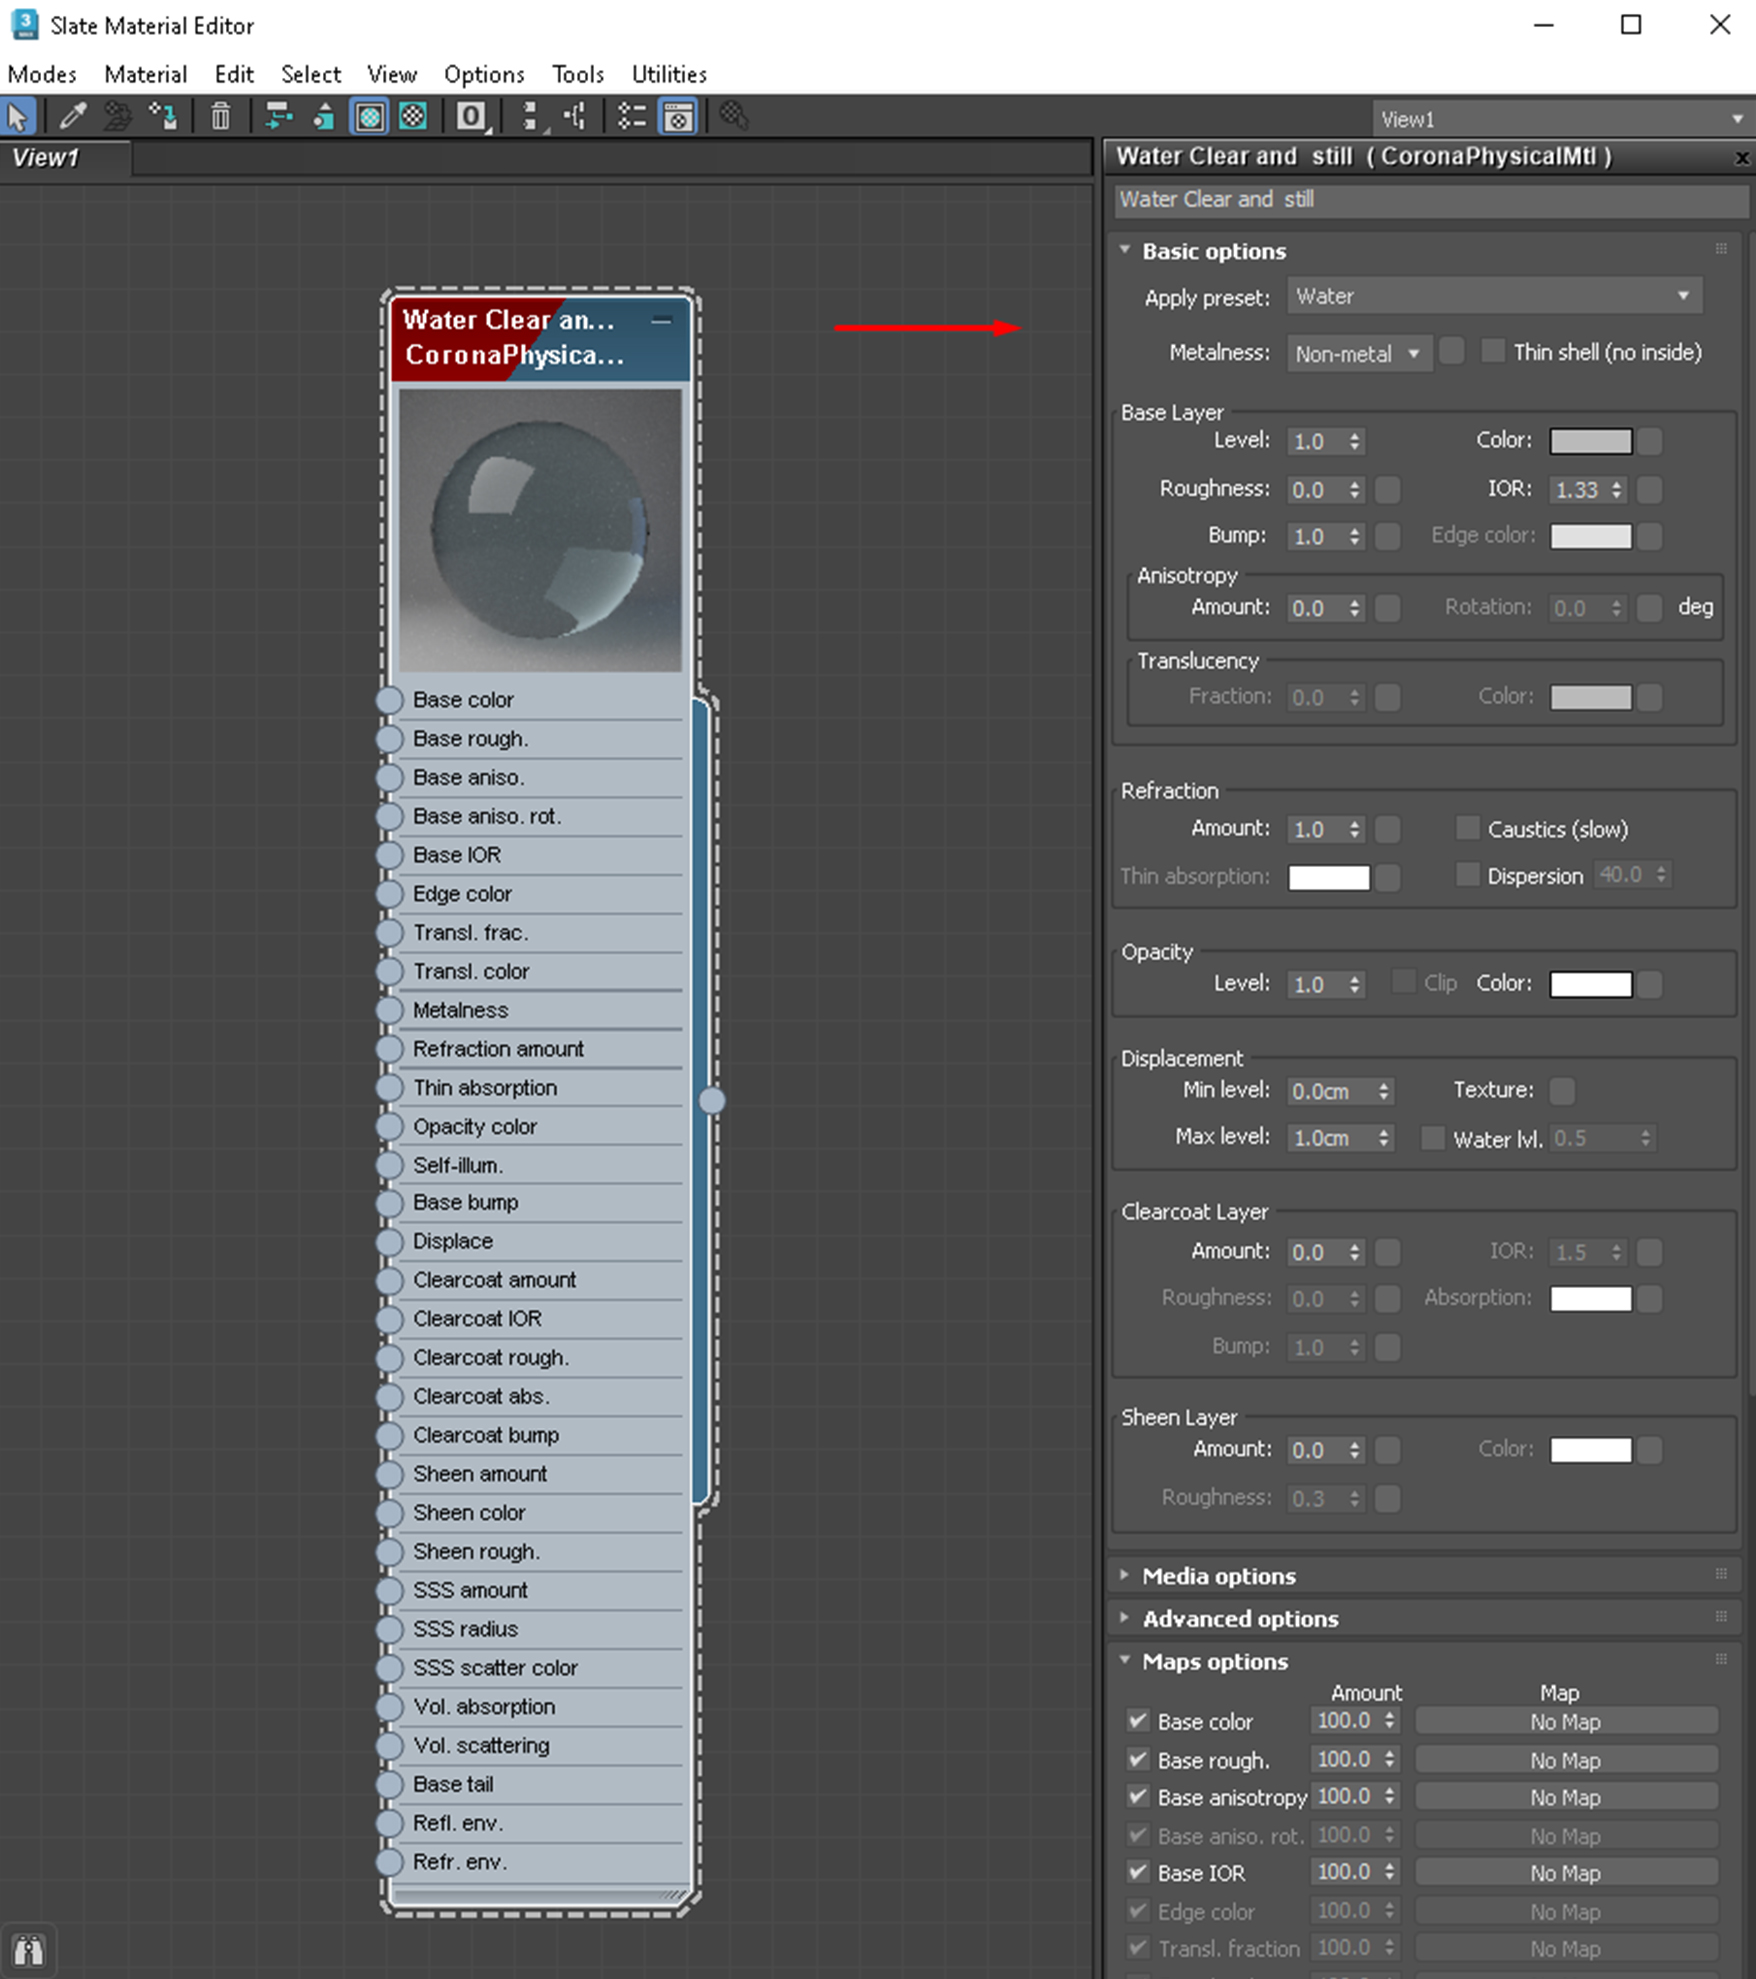Screen dimensions: 1756x1979
Task: Uncheck Base anisotropy map checkbox
Action: [1137, 1797]
